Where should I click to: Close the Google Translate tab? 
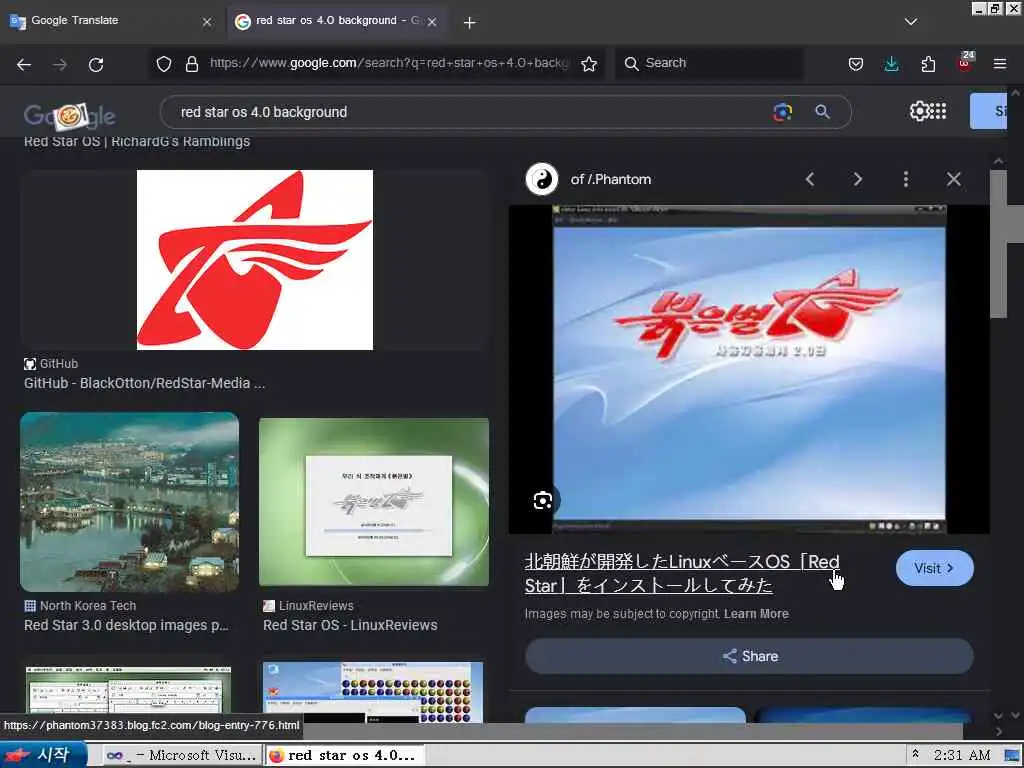tap(207, 22)
